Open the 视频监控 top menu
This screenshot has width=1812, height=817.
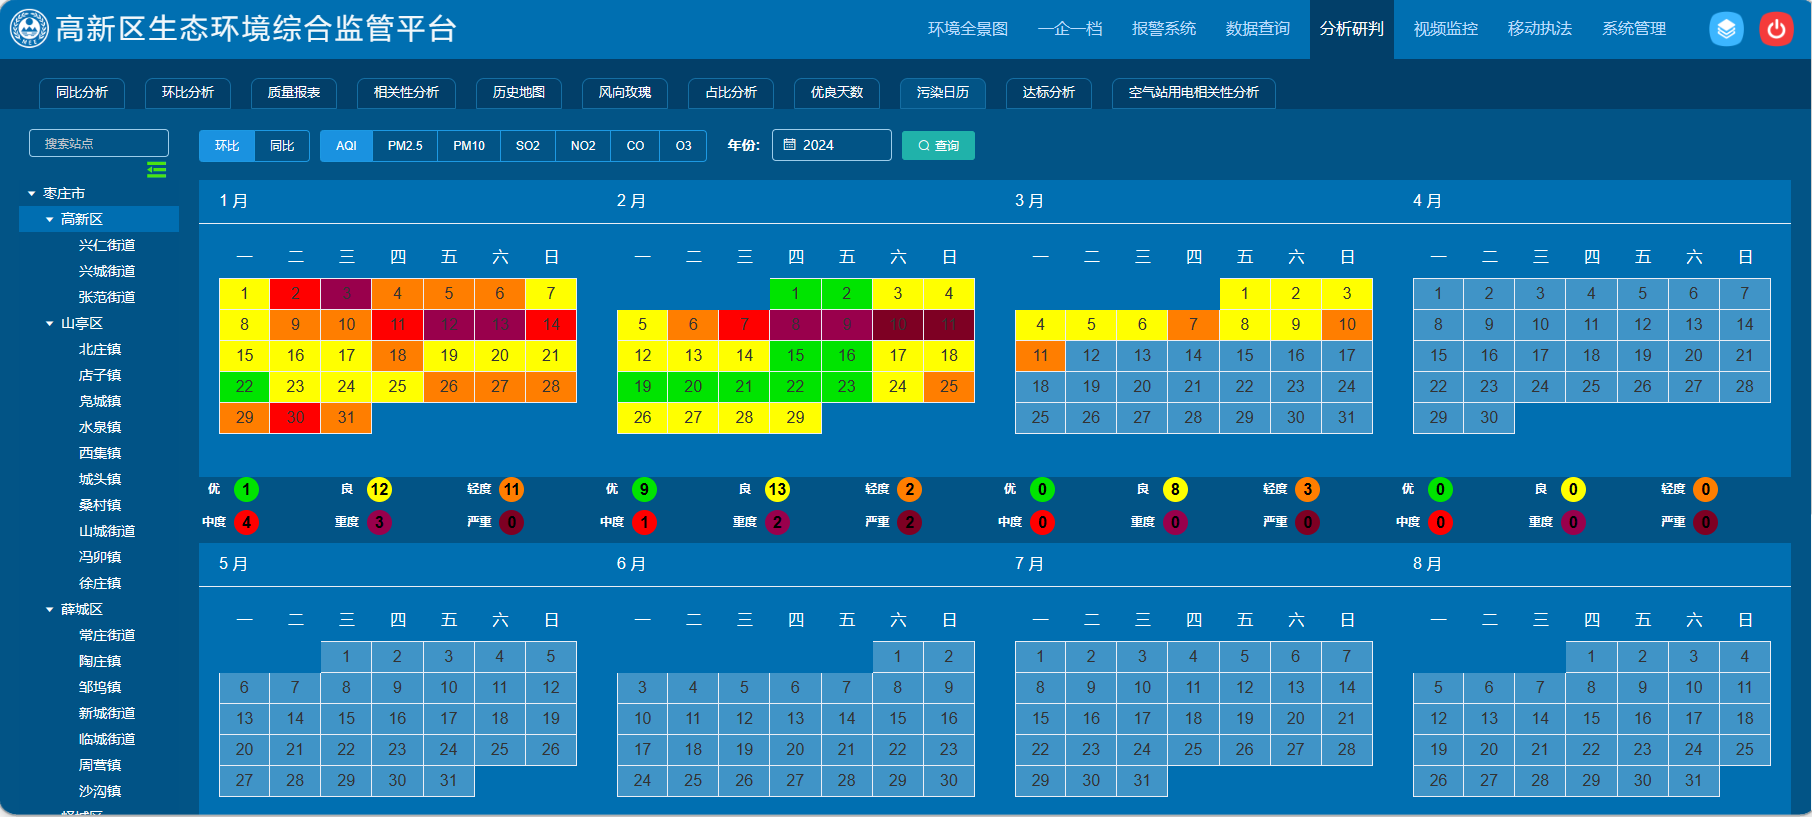click(x=1445, y=29)
